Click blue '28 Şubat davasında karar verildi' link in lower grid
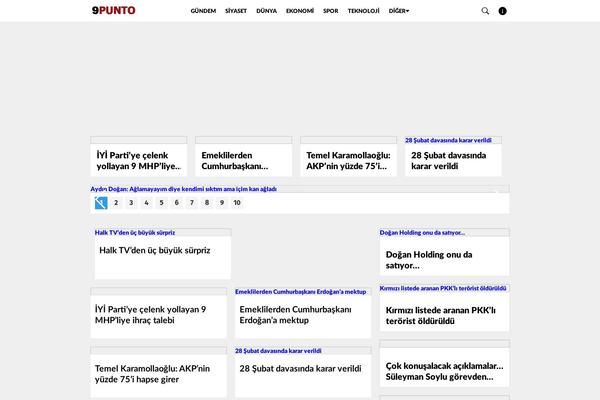 tap(278, 351)
